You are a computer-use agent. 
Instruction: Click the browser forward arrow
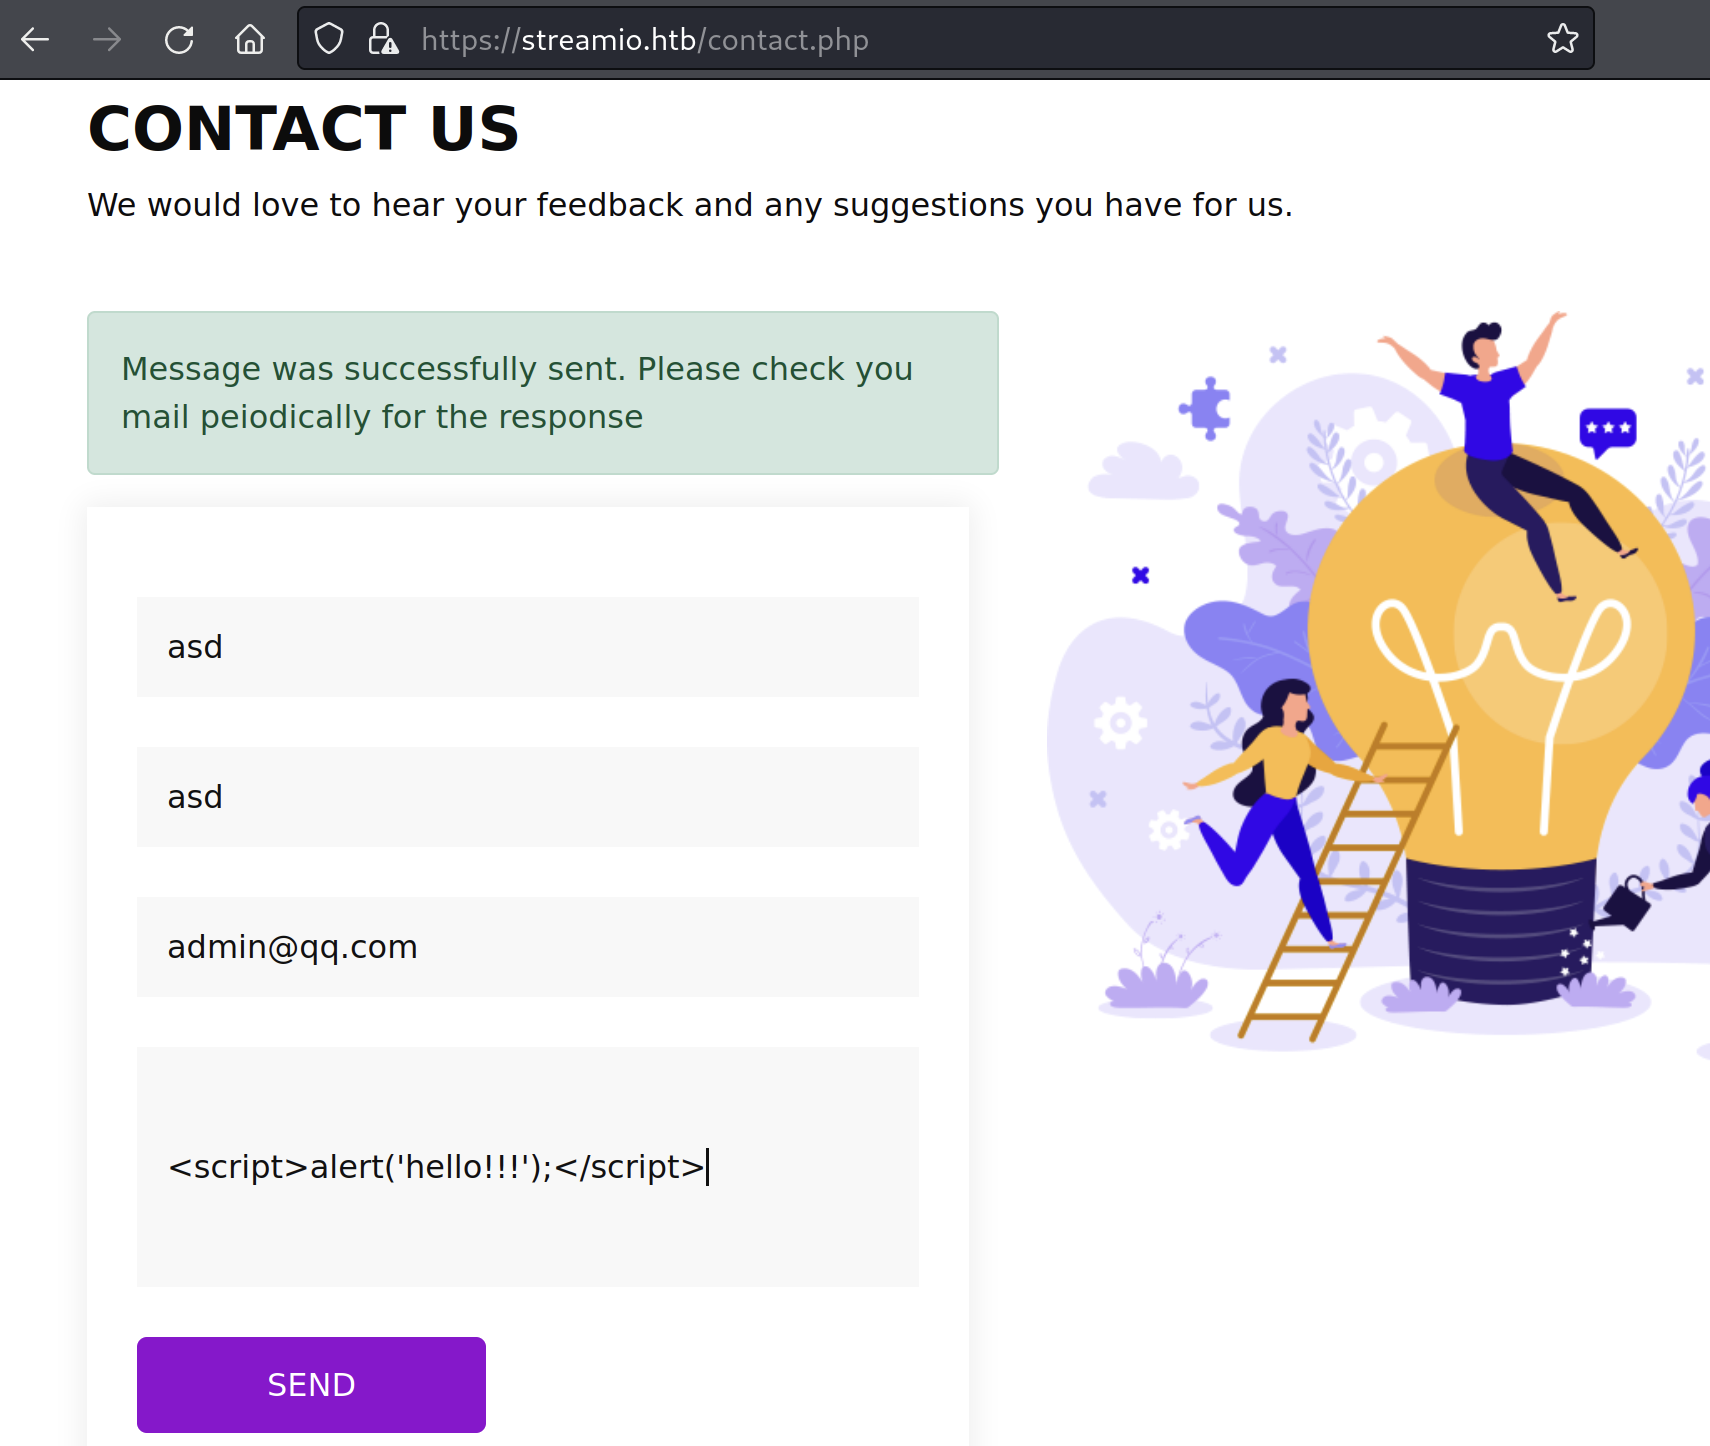pos(107,40)
